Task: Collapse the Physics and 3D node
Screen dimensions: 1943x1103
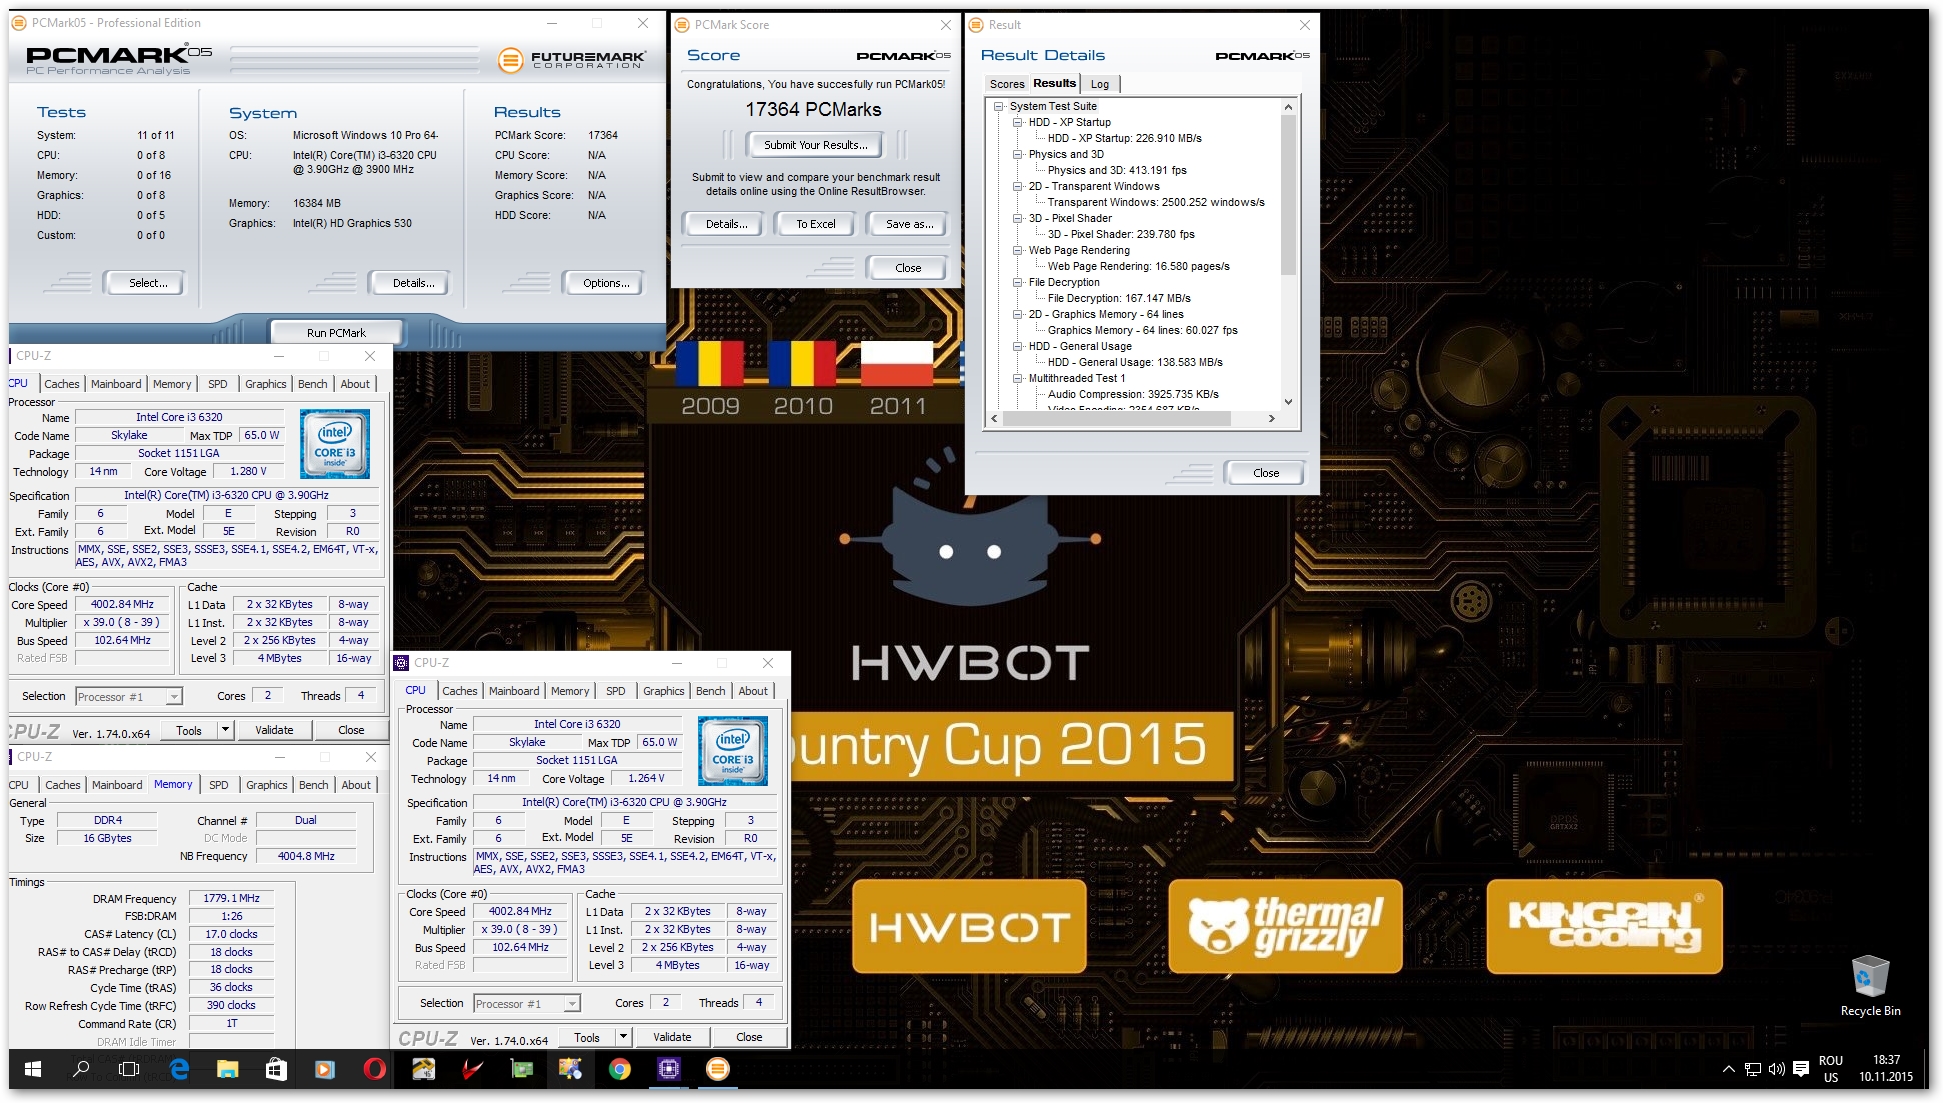Action: pos(1017,154)
